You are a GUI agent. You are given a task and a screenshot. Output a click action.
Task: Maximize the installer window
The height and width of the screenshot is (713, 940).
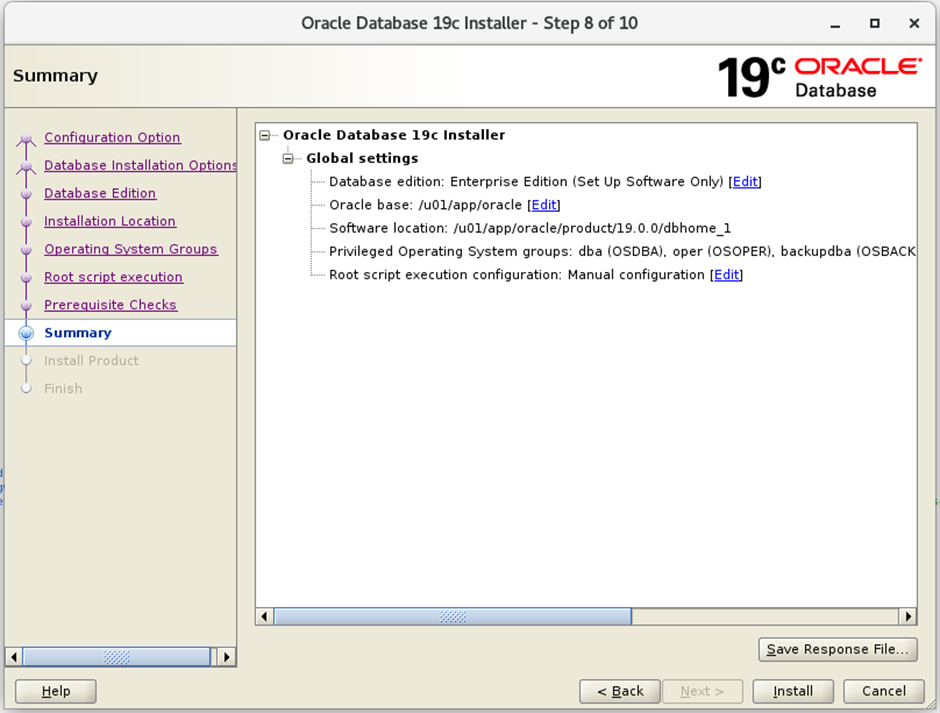[x=875, y=23]
